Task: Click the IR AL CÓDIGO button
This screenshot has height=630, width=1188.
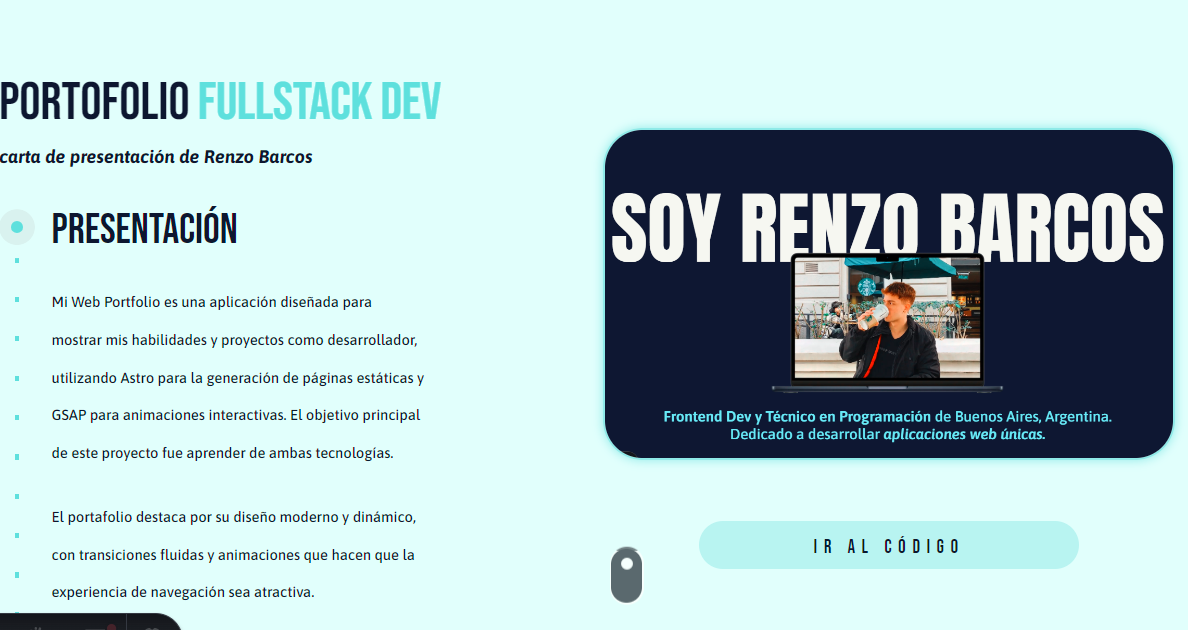Action: (x=888, y=546)
